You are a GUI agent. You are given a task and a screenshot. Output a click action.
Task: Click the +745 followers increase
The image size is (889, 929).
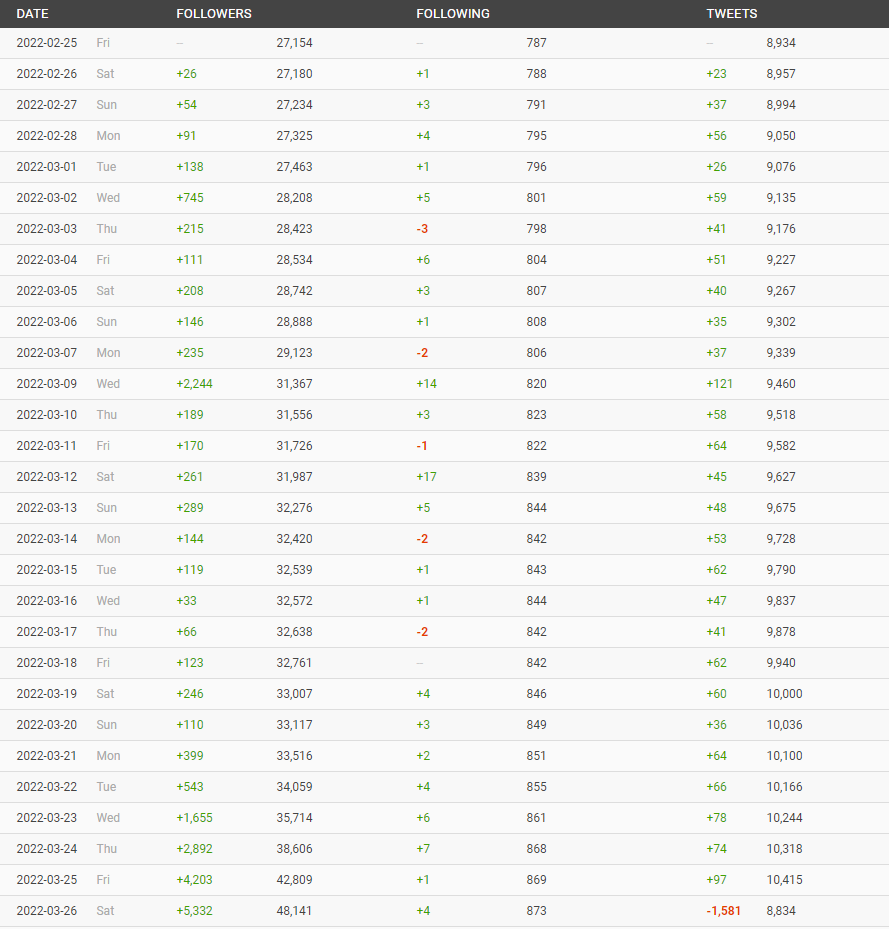pos(190,198)
